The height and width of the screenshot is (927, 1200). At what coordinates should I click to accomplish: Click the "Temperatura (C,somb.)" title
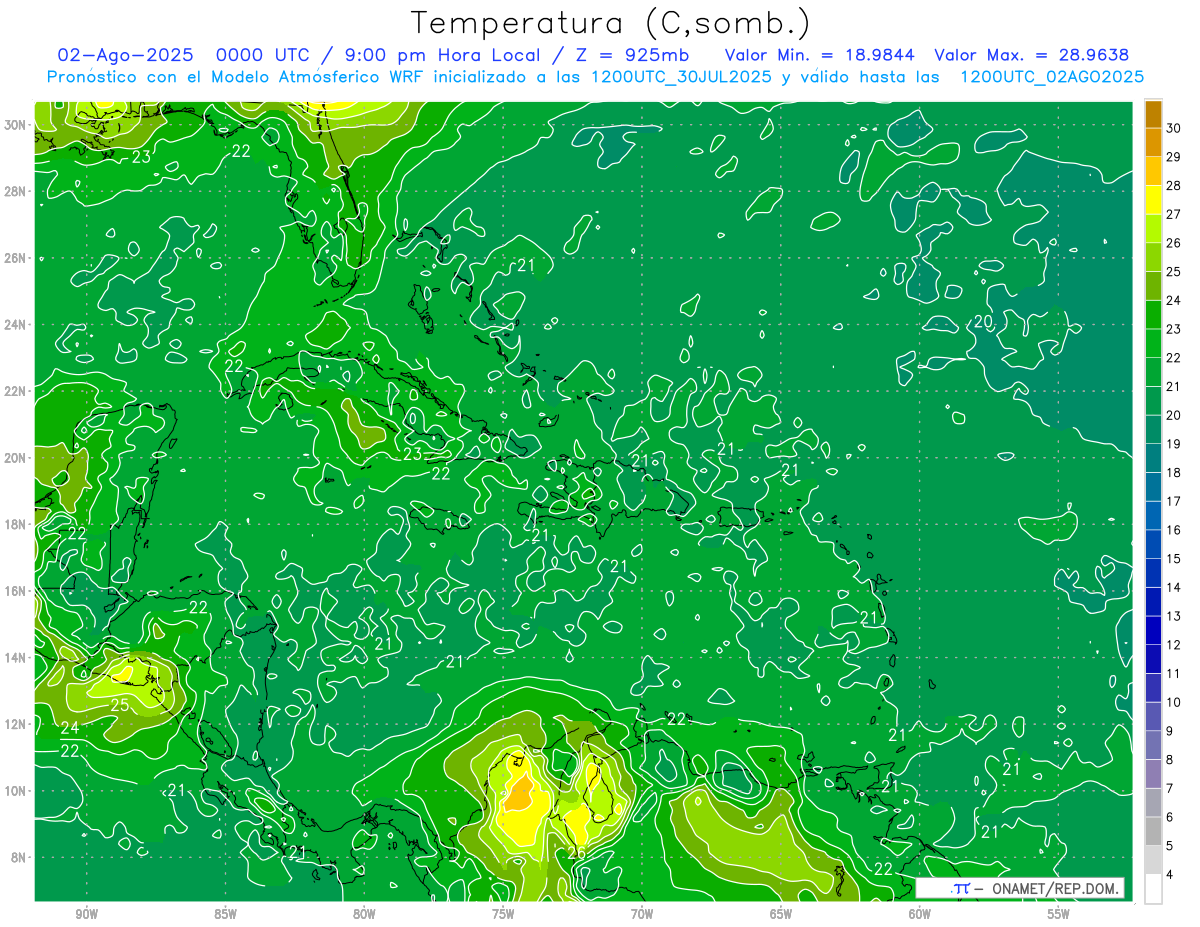611,23
